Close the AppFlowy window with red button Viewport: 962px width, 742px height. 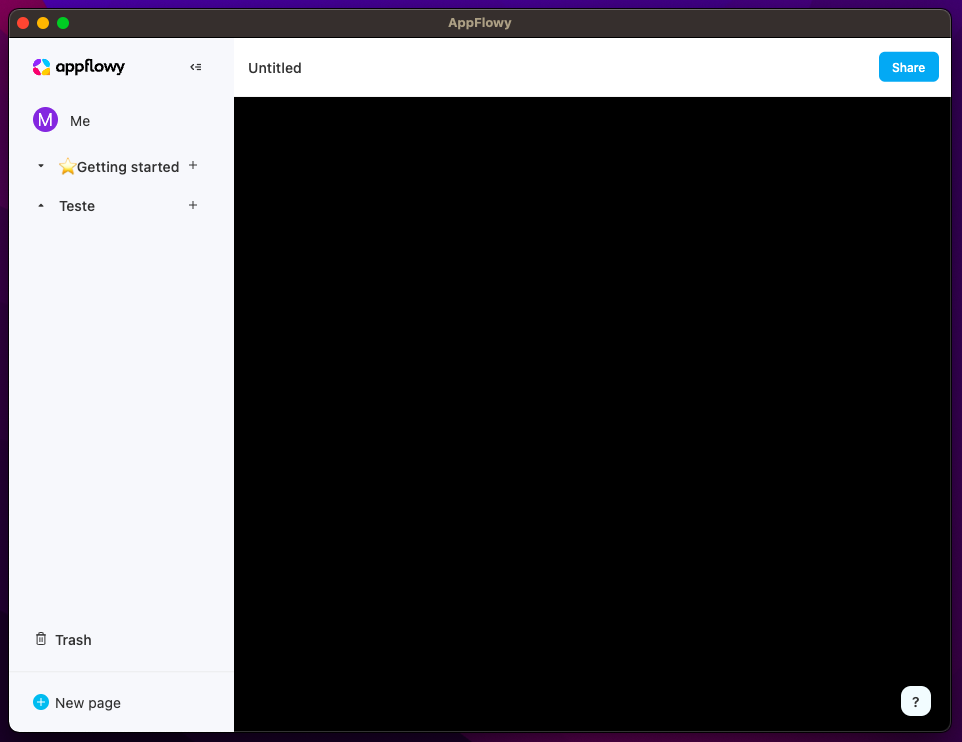tap(23, 23)
